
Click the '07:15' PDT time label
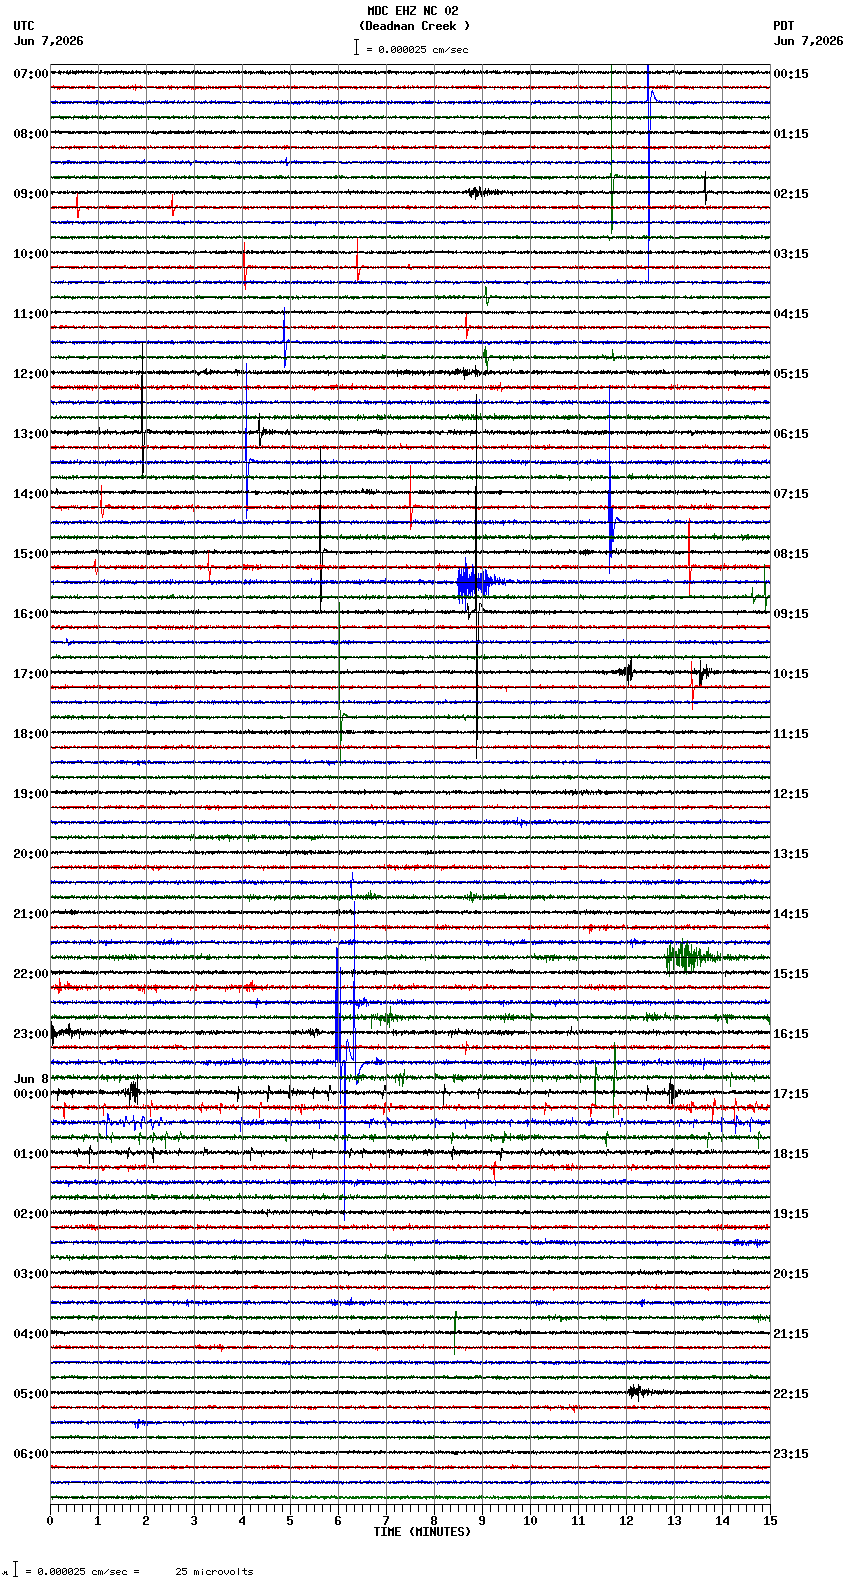[x=791, y=494]
